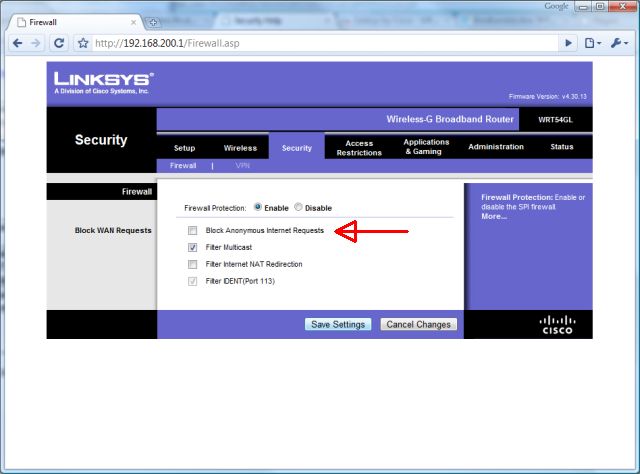Close the browser window

[623, 7]
